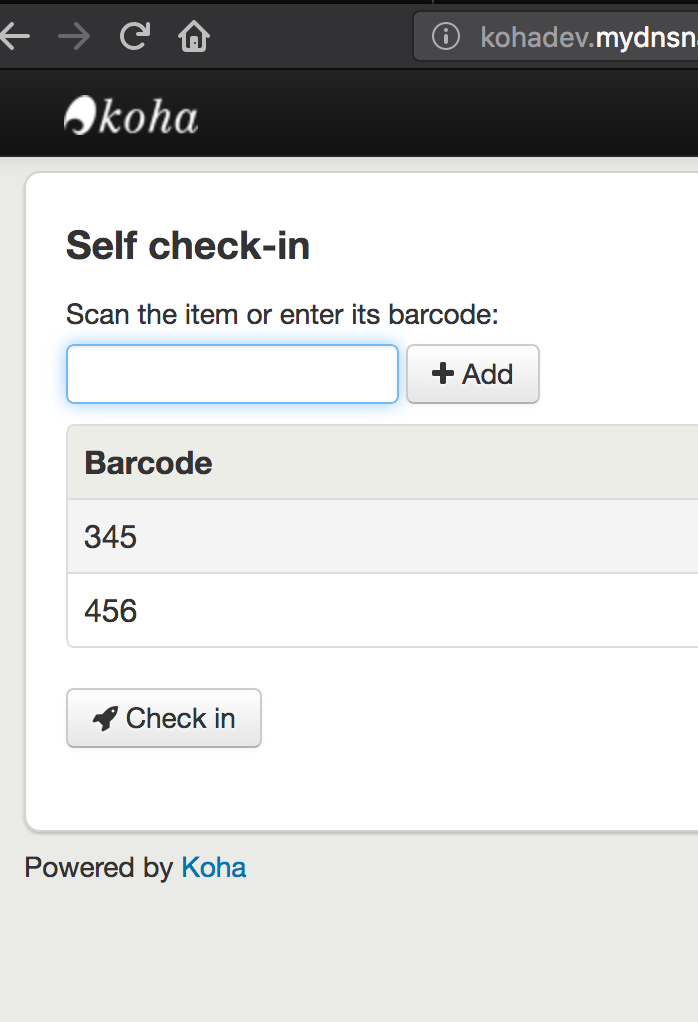Submit using the Check in button text
The image size is (698, 1022).
click(x=181, y=718)
